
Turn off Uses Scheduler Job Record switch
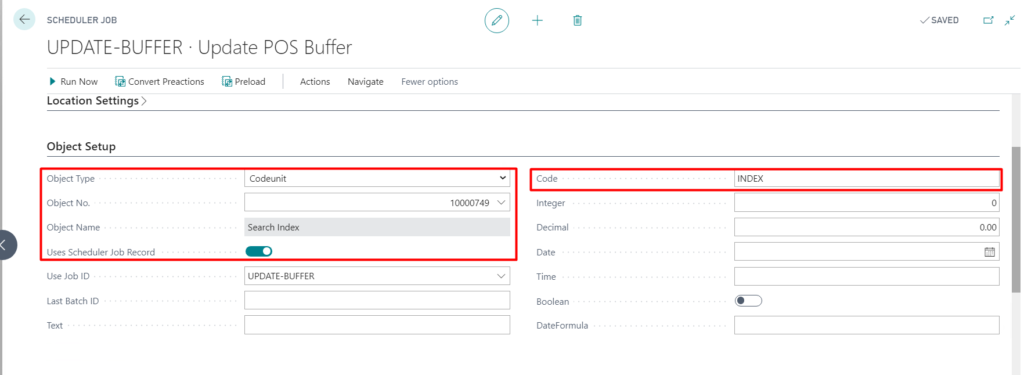click(259, 252)
